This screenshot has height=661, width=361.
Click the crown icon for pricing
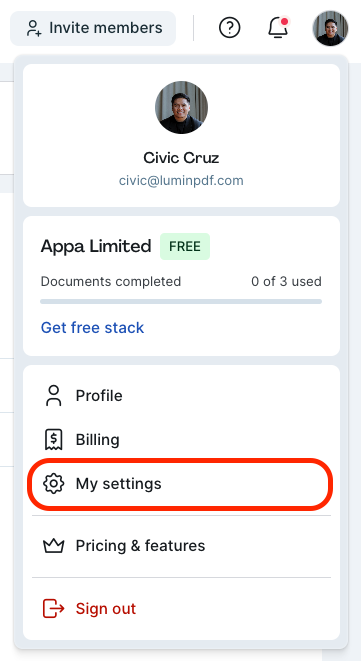54,546
